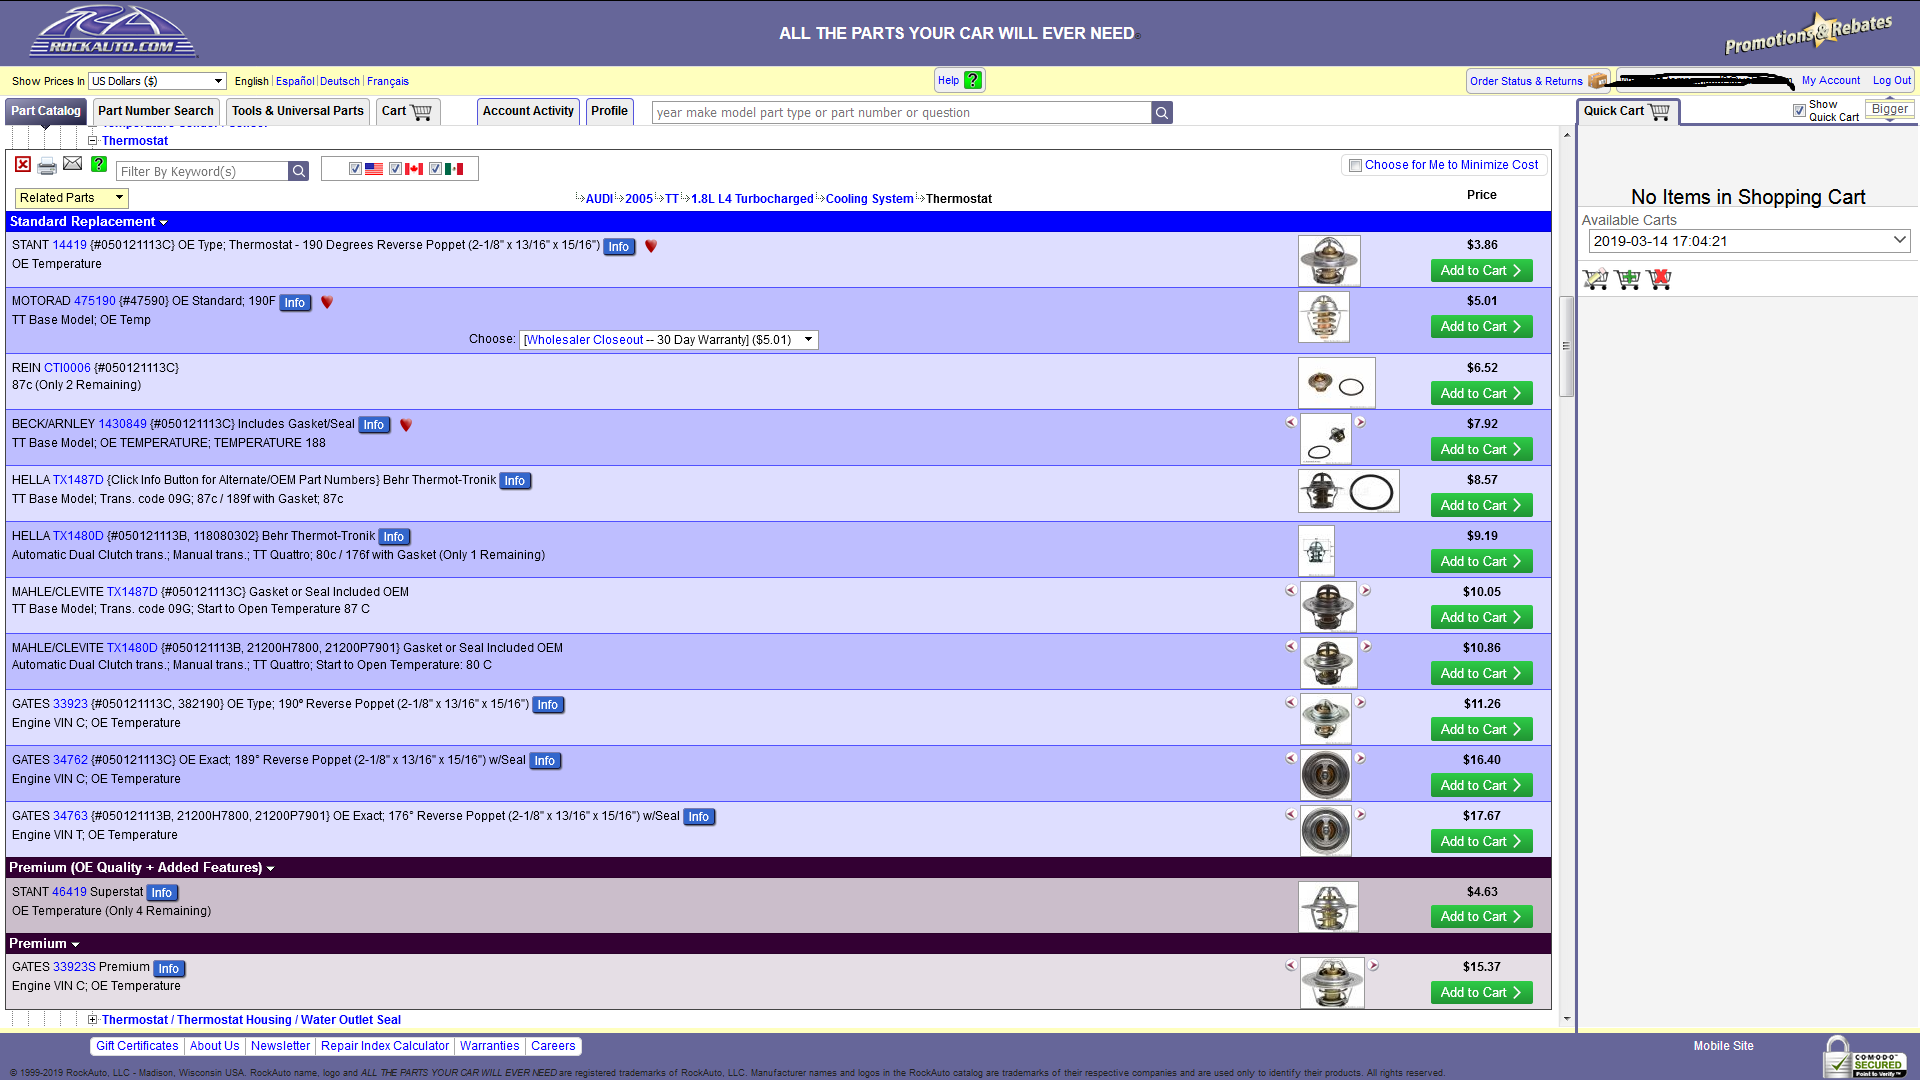1920x1080 pixels.
Task: Click the RockAuto.com logo
Action: (x=112, y=32)
